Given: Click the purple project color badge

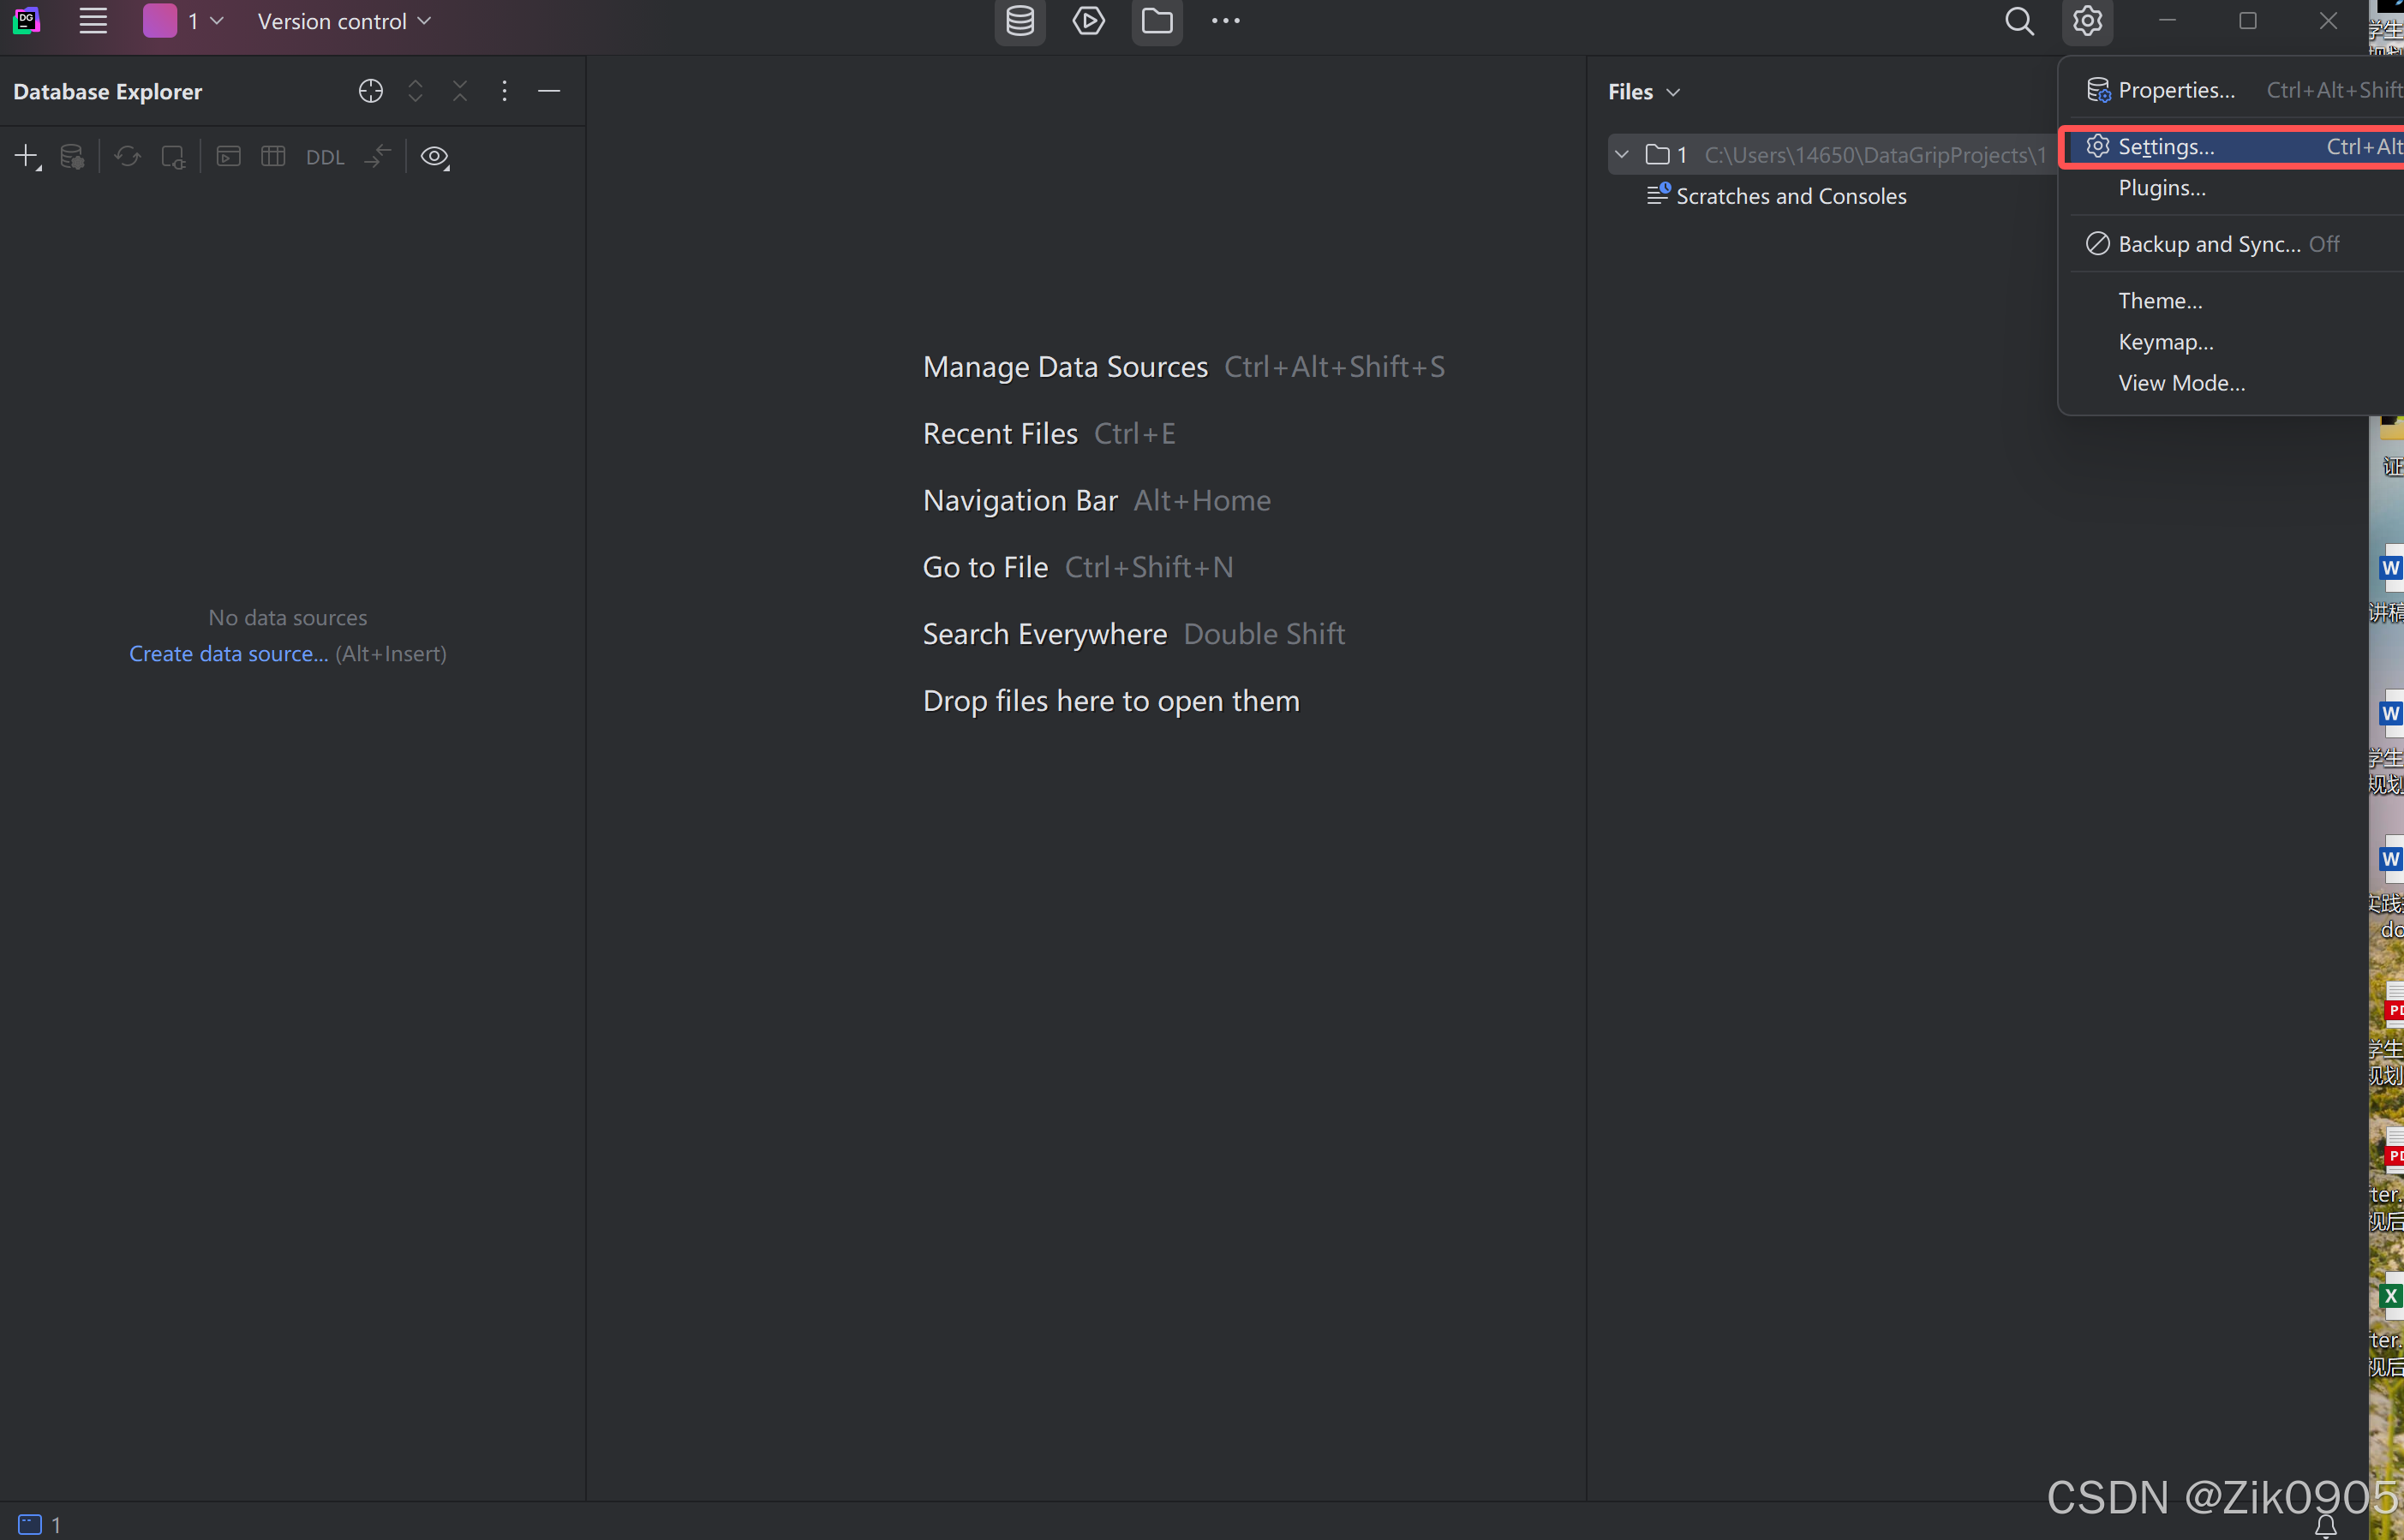Looking at the screenshot, I should pyautogui.click(x=160, y=21).
